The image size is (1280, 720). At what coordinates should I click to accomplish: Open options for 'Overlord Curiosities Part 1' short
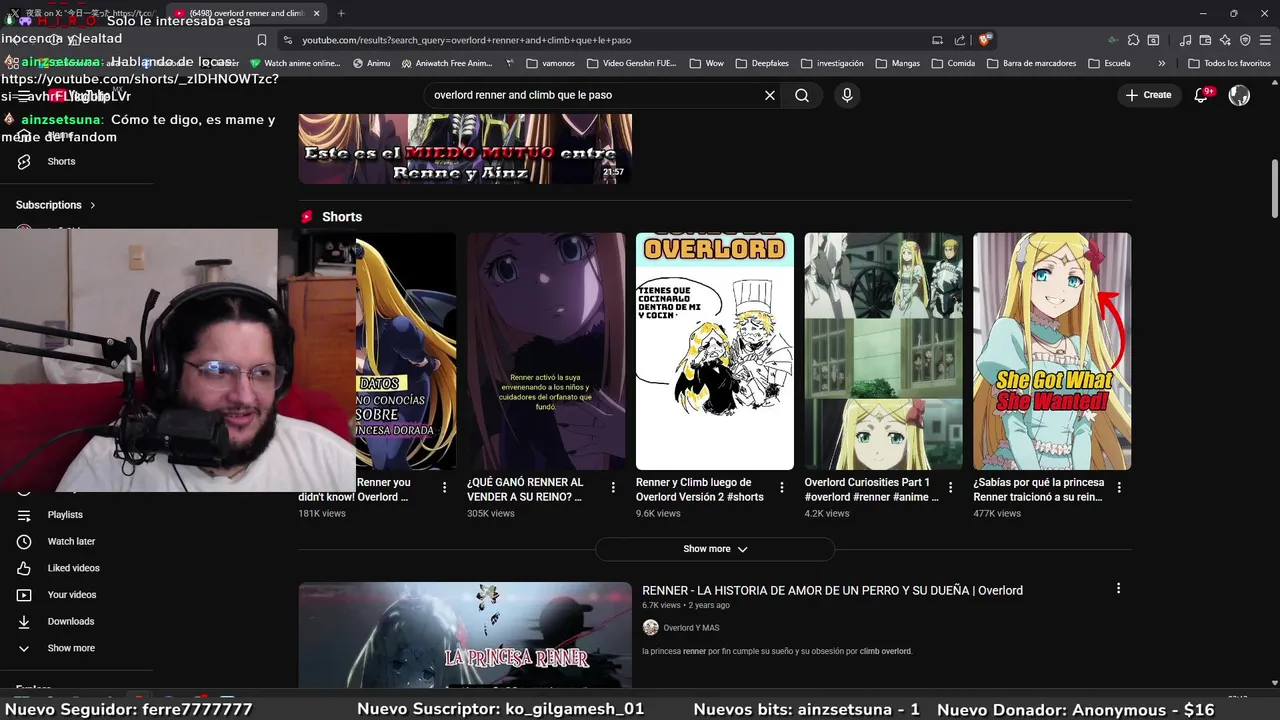pyautogui.click(x=951, y=487)
